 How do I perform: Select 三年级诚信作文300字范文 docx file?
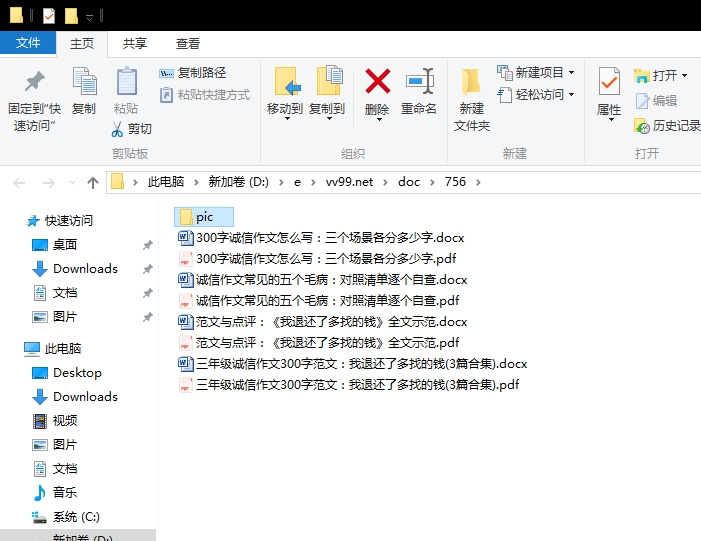coord(352,363)
